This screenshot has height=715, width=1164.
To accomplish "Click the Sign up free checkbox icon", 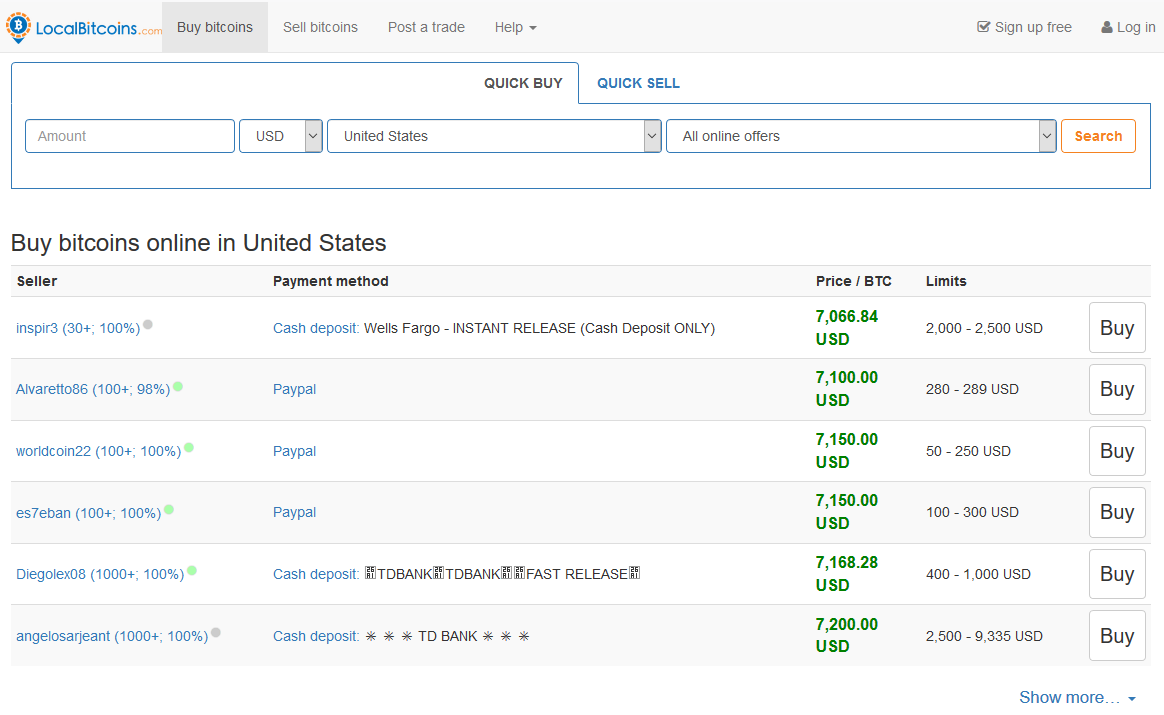I will (x=983, y=27).
